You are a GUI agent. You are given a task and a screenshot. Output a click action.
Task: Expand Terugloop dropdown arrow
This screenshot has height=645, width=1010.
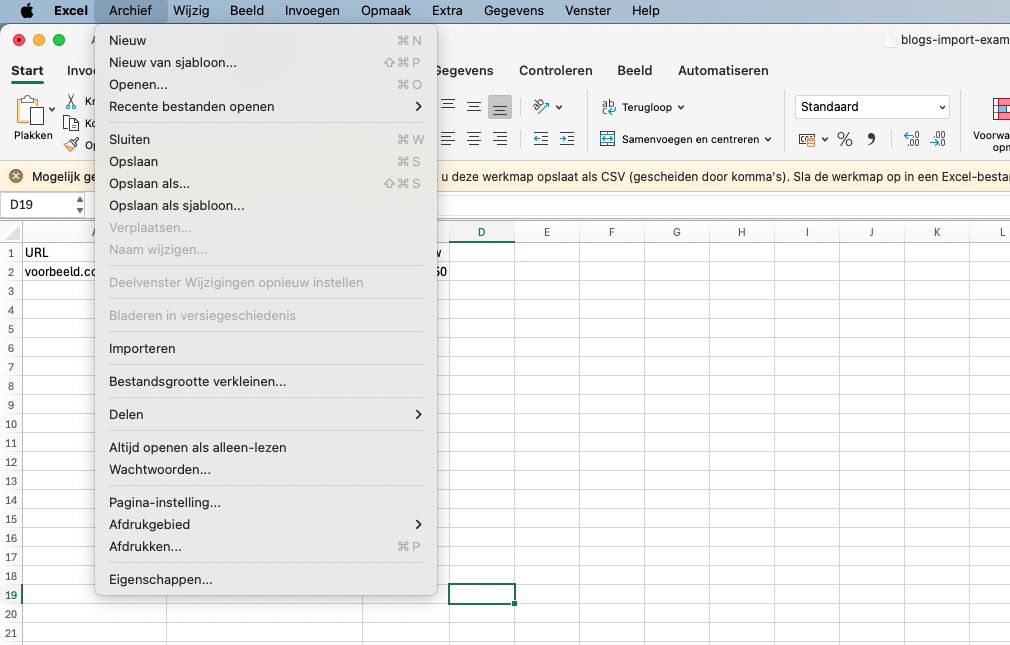coord(681,108)
